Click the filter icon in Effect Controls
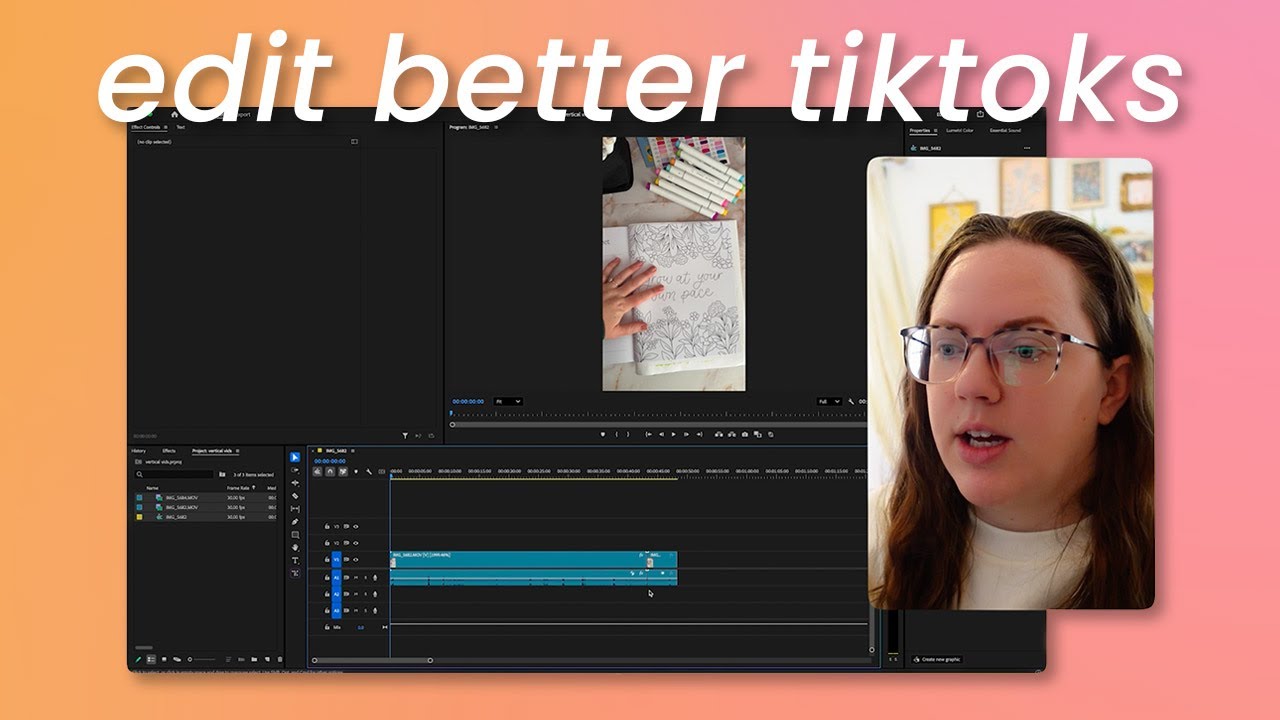1280x720 pixels. point(405,436)
